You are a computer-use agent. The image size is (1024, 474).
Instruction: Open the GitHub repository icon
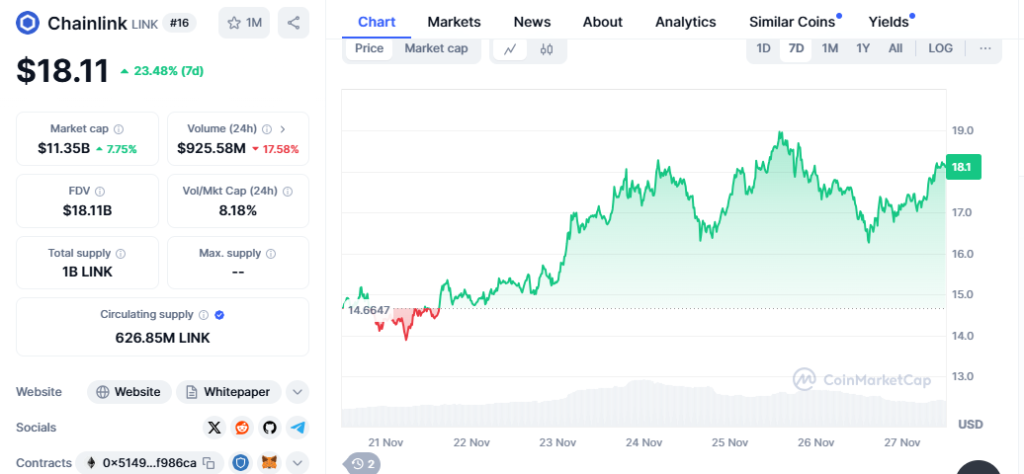pyautogui.click(x=269, y=427)
